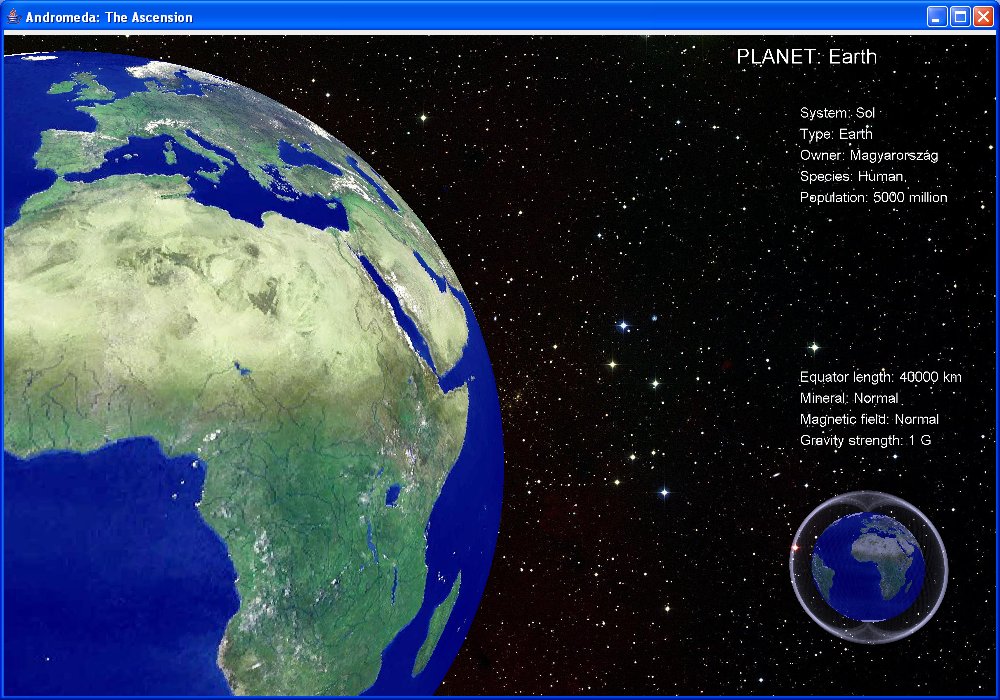Click the 'Andromeda: The Ascension' window title
This screenshot has height=700, width=1000.
[x=109, y=17]
